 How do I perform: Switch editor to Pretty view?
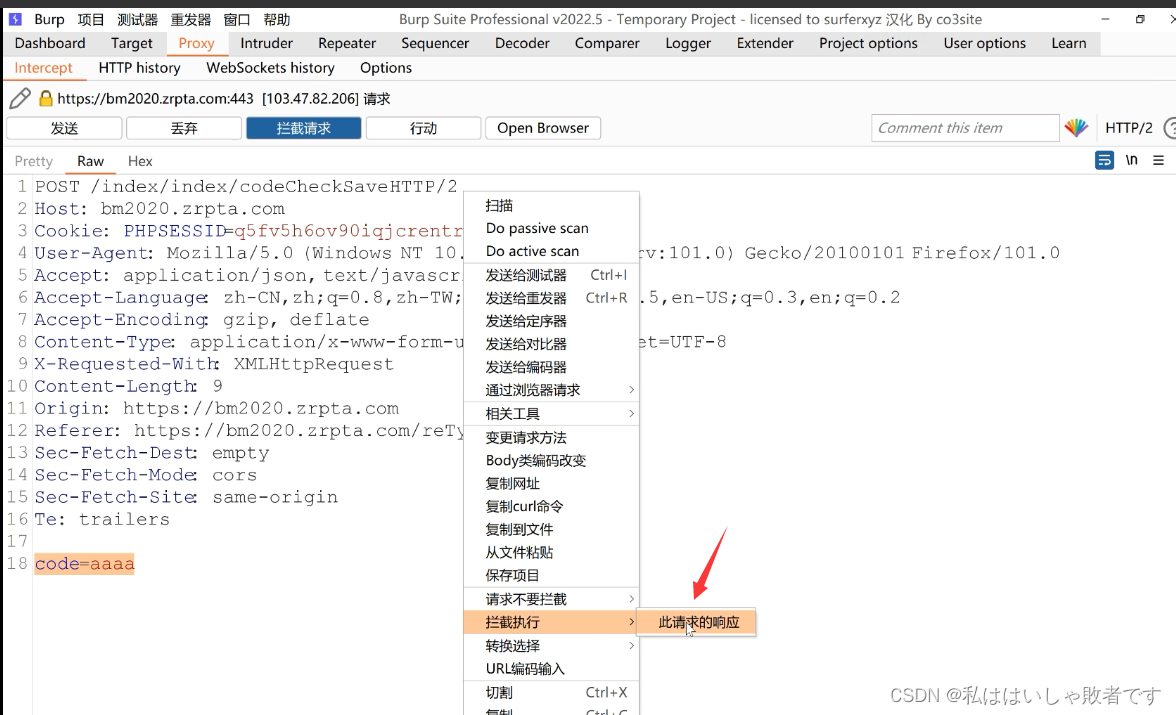[34, 161]
